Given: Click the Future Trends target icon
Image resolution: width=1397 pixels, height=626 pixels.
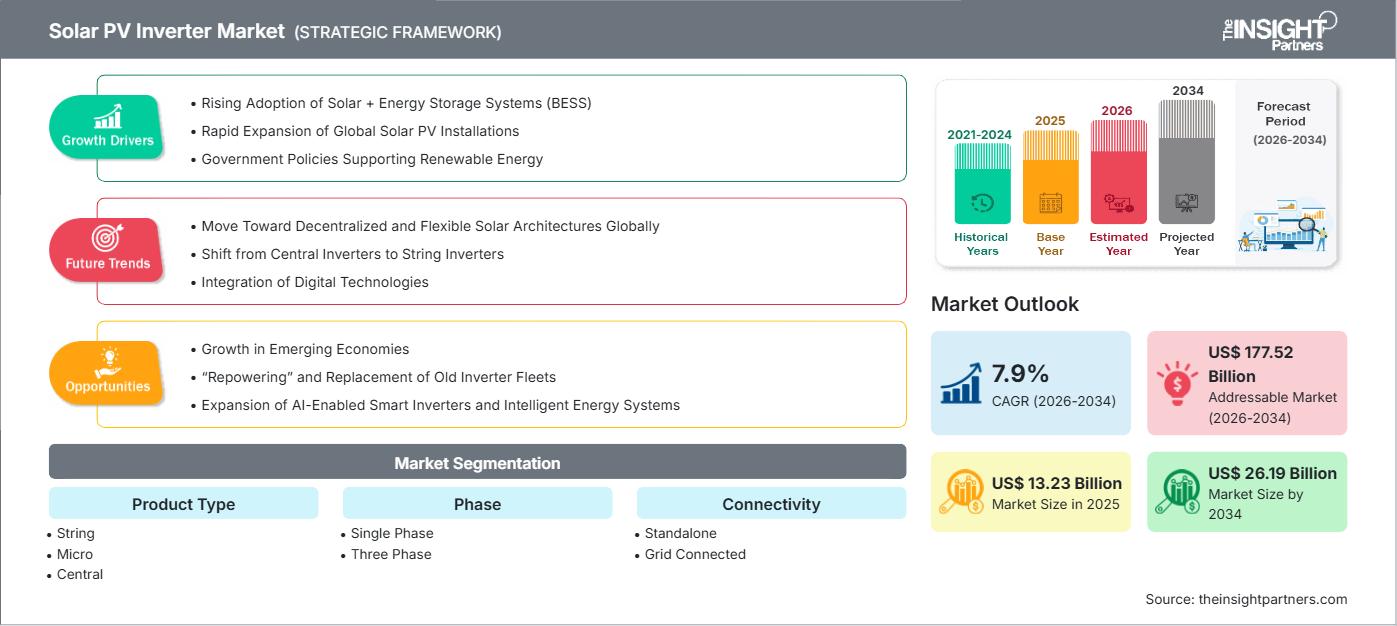Looking at the screenshot, I should click(x=107, y=238).
